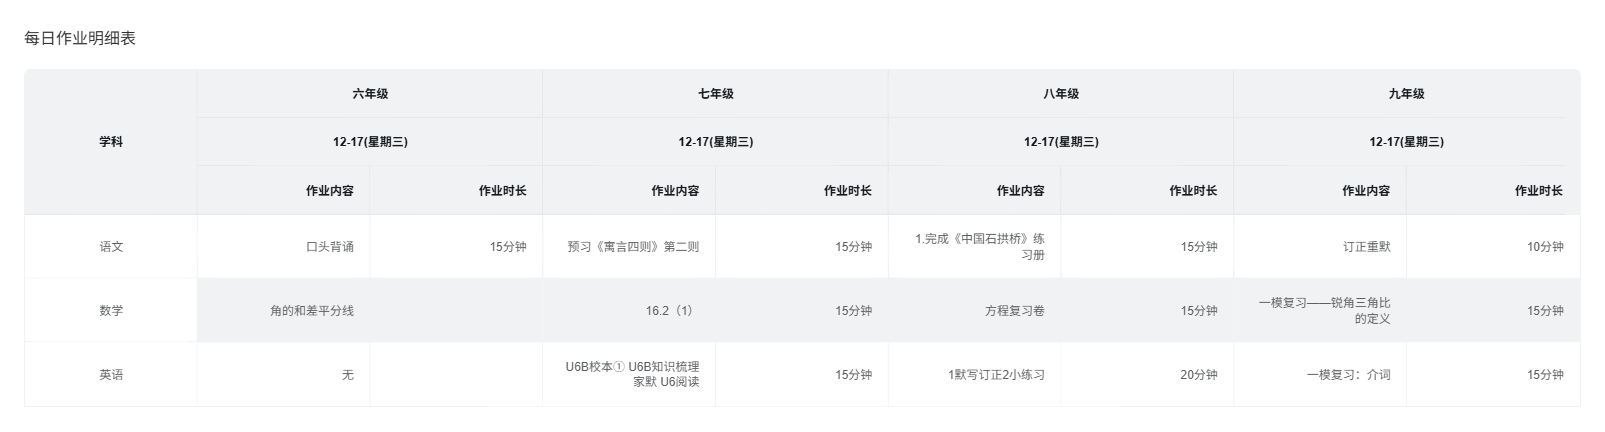Select the 九年级 grade header
The image size is (1605, 432).
pos(1406,94)
